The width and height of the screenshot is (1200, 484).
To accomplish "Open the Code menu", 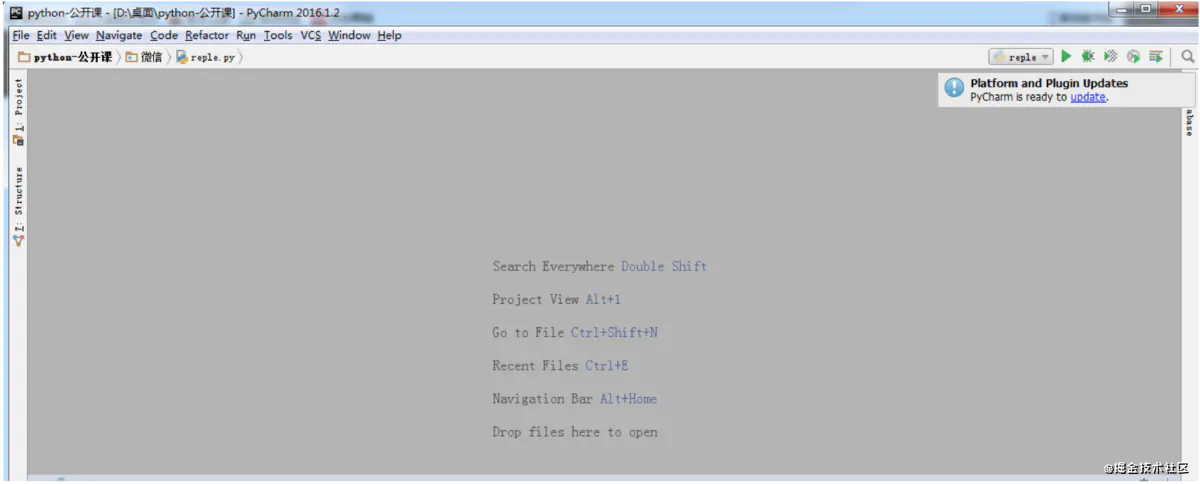I will [x=164, y=35].
